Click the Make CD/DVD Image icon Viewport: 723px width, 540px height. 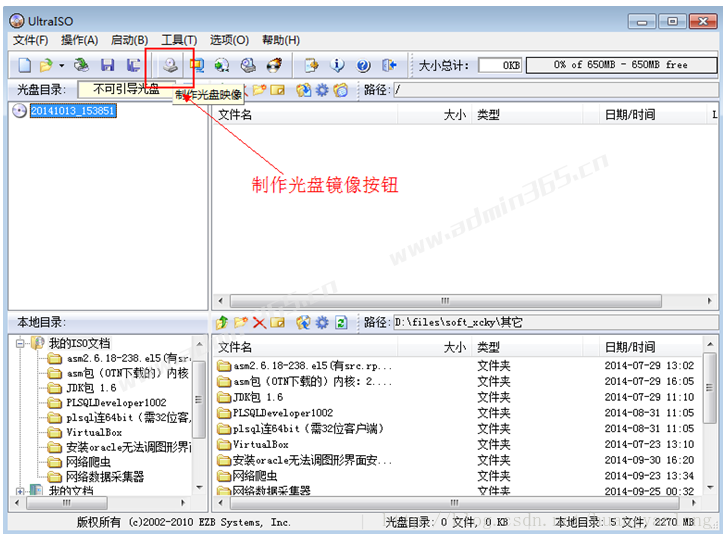point(170,65)
